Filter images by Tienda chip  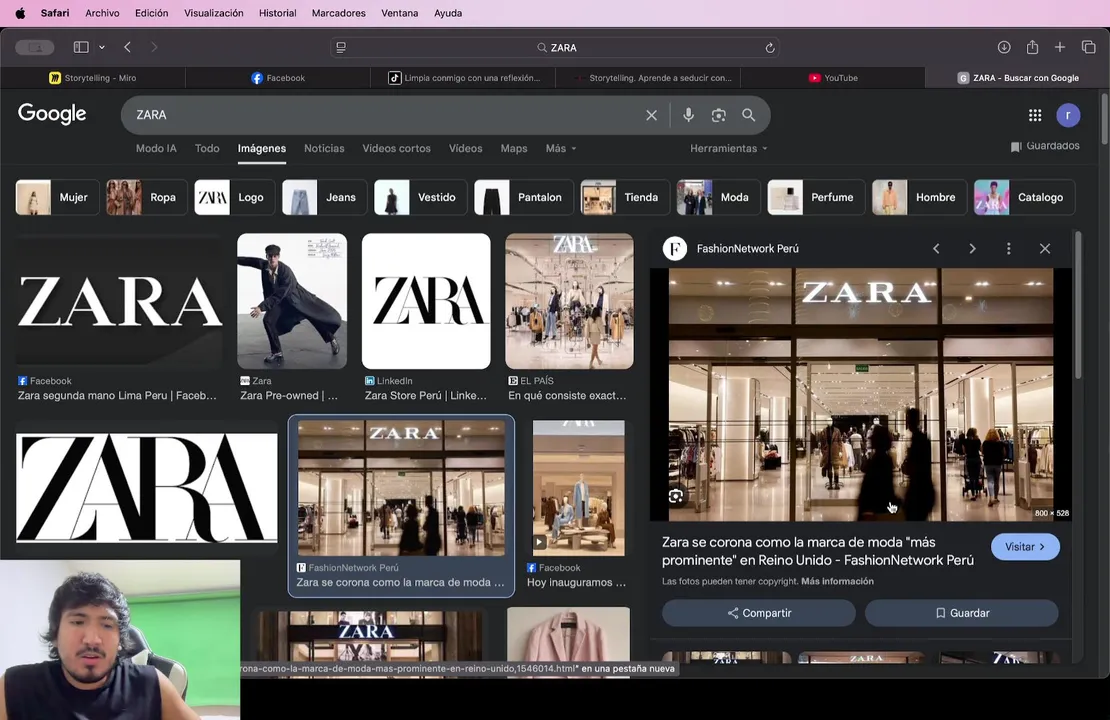click(x=625, y=197)
